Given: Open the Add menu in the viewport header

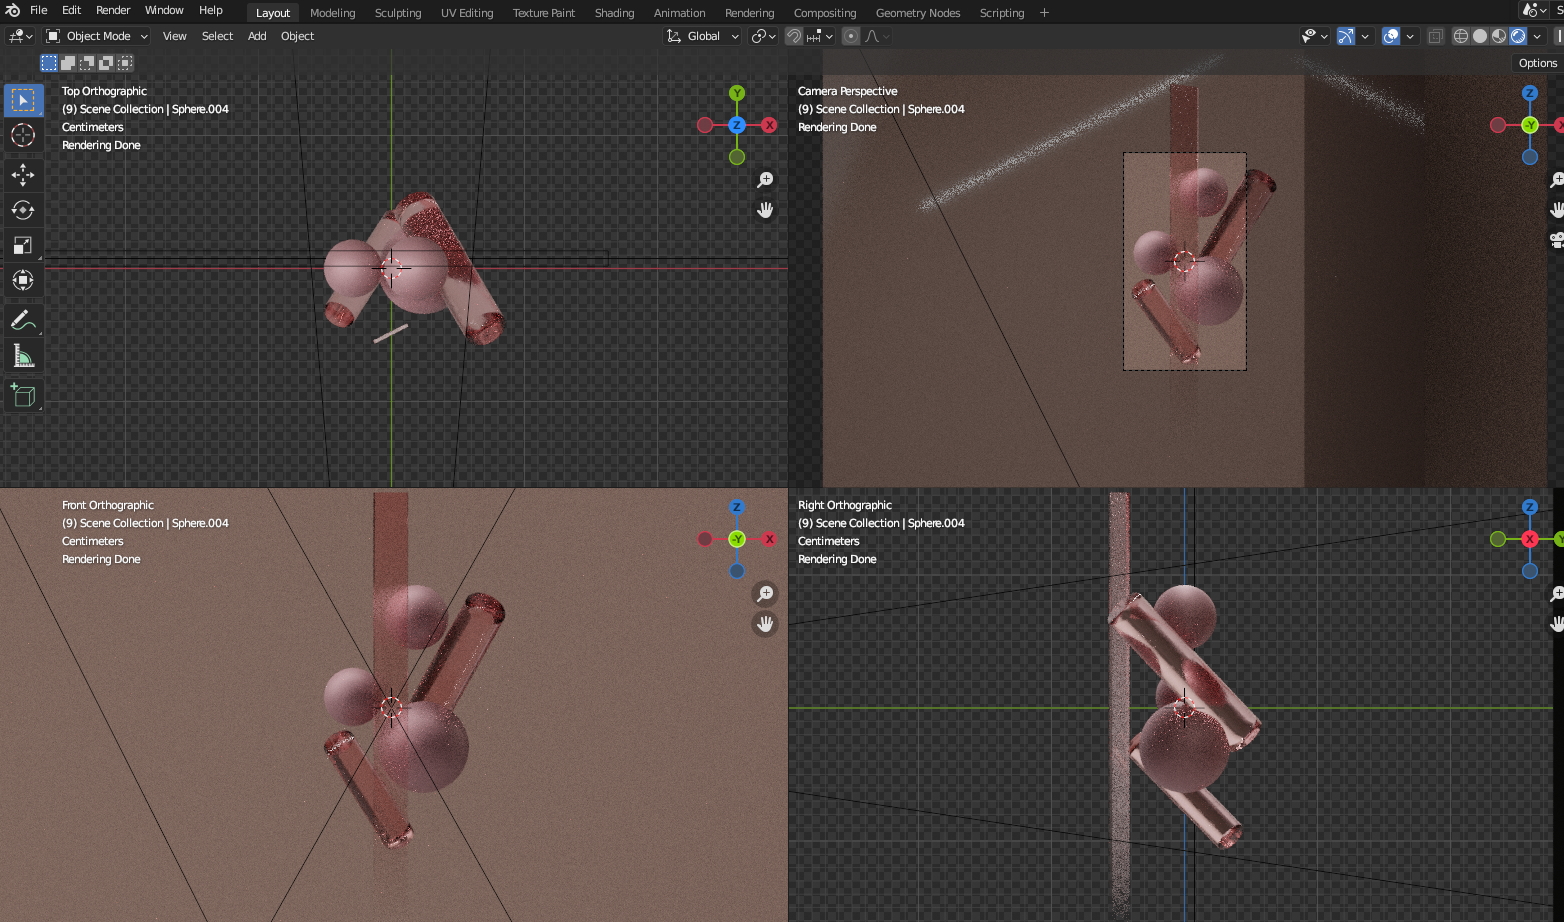Looking at the screenshot, I should [257, 36].
